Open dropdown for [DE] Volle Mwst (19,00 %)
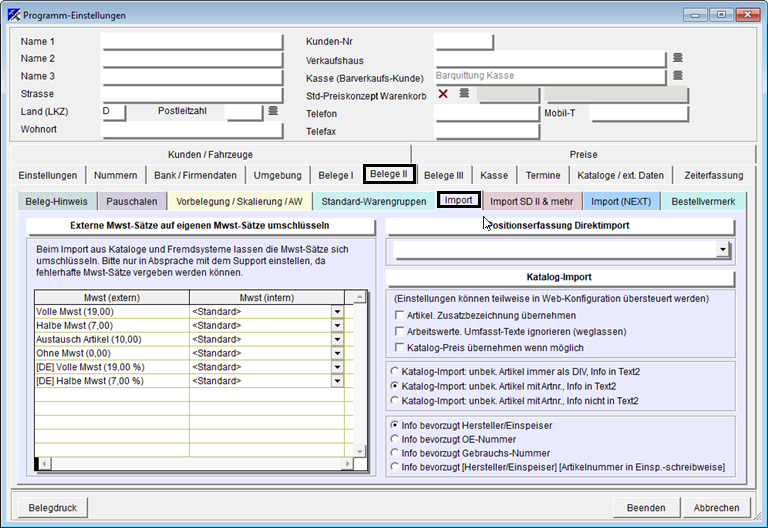 tap(337, 367)
